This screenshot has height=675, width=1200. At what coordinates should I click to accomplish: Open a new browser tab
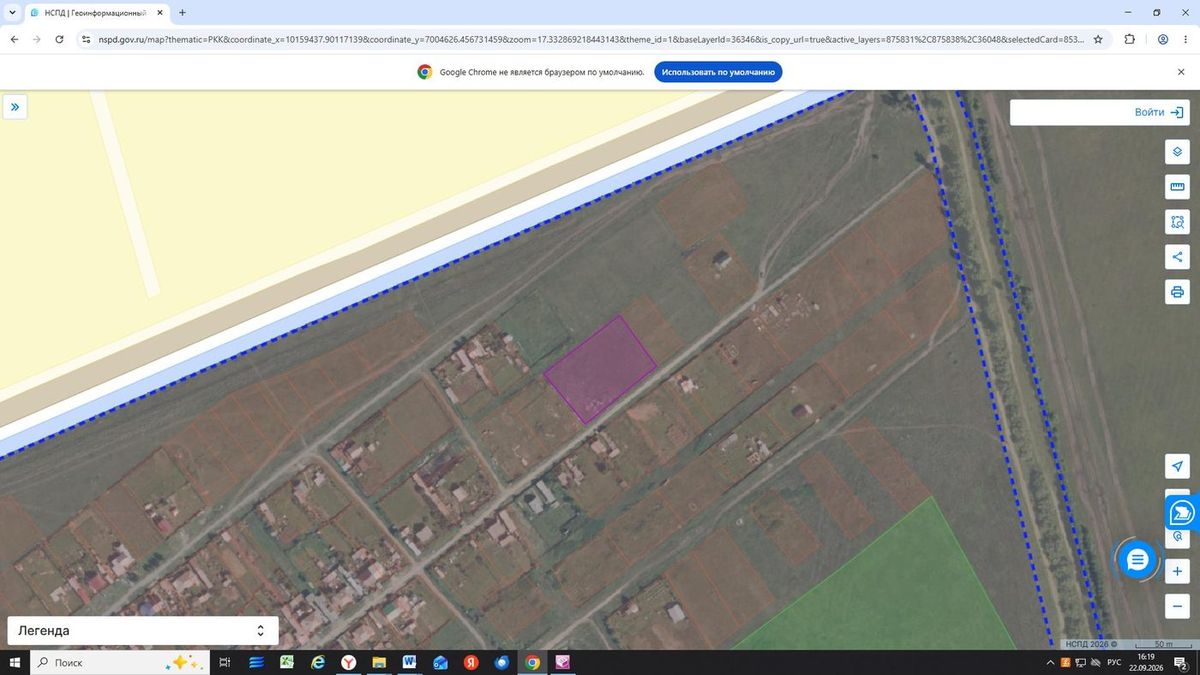pyautogui.click(x=182, y=13)
